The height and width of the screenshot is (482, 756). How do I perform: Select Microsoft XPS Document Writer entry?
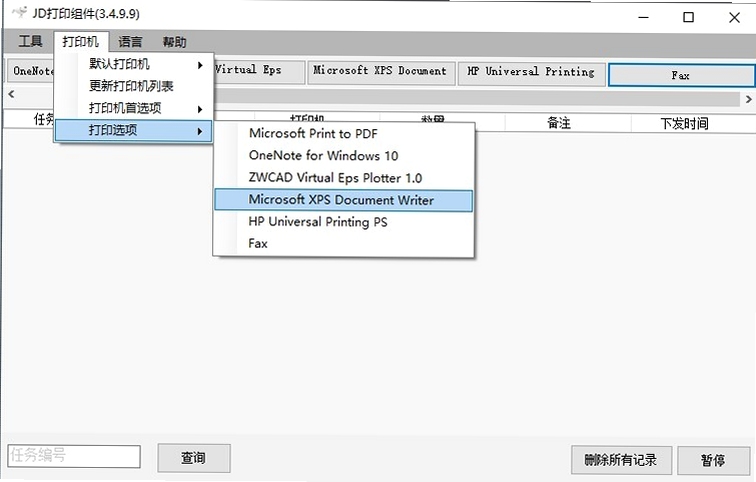(343, 200)
